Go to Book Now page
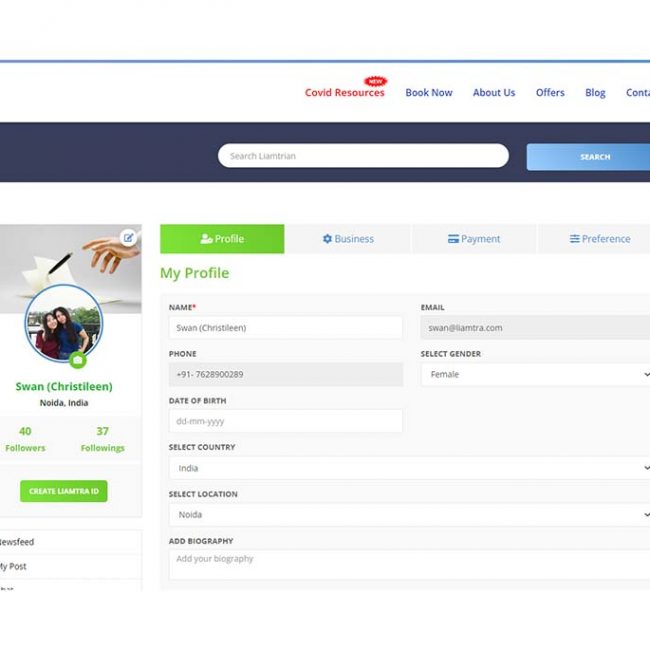Image resolution: width=650 pixels, height=650 pixels. pos(428,93)
